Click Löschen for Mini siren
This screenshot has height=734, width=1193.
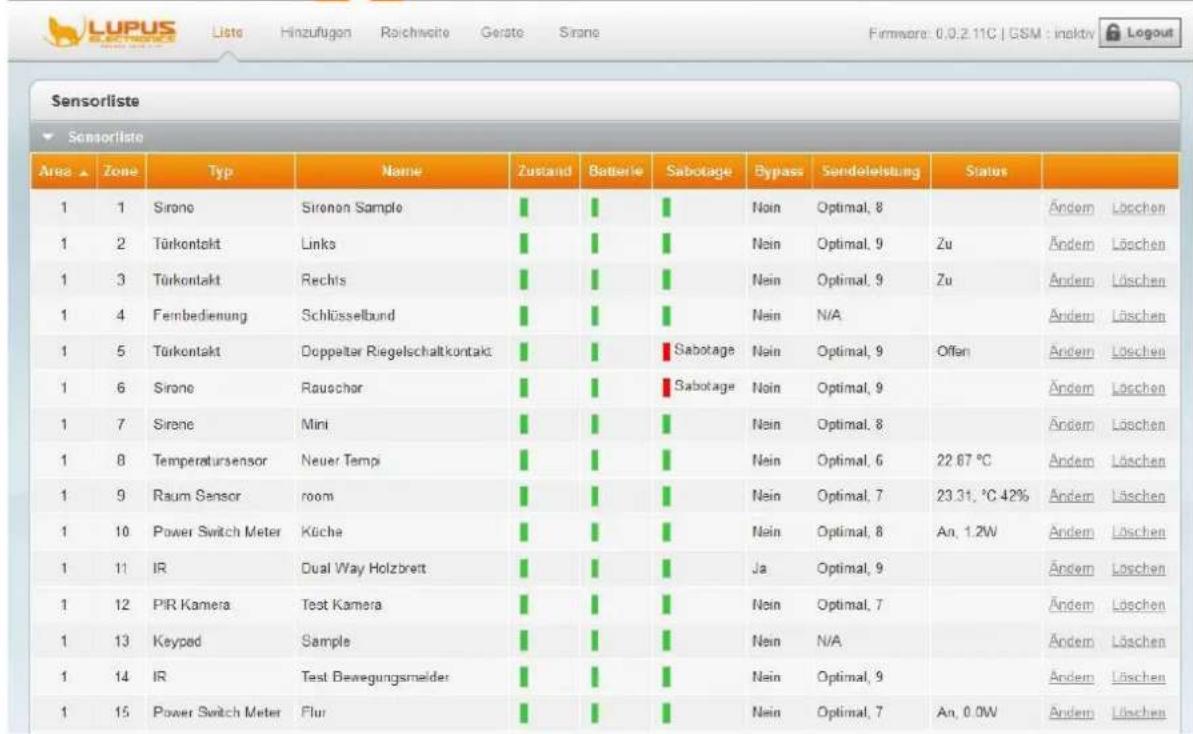(1138, 424)
